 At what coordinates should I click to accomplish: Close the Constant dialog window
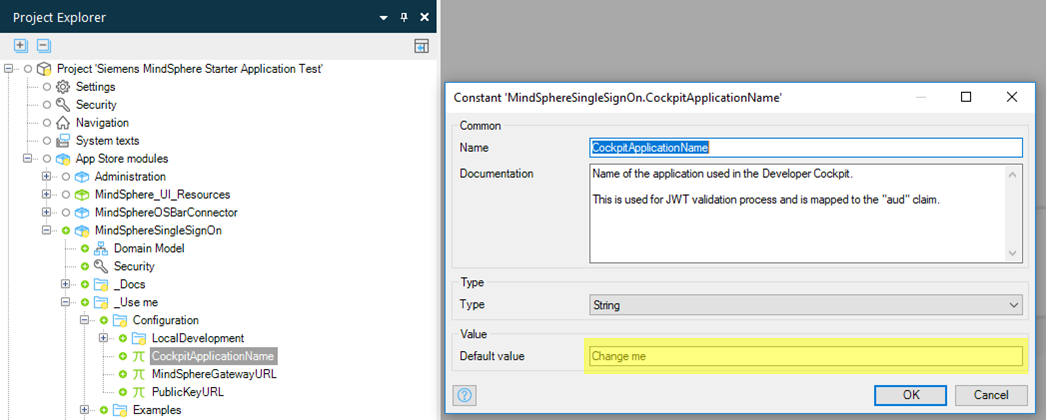pos(1011,97)
